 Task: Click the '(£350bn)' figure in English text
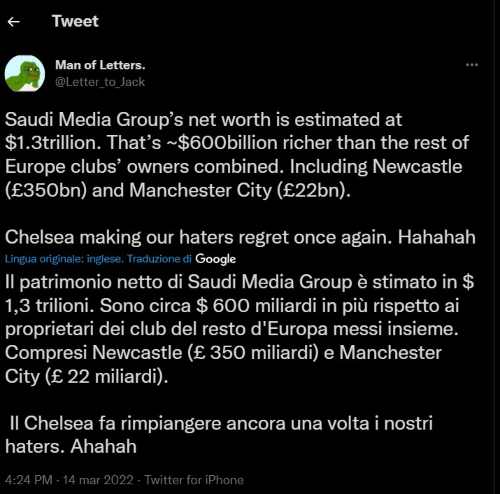click(46, 191)
